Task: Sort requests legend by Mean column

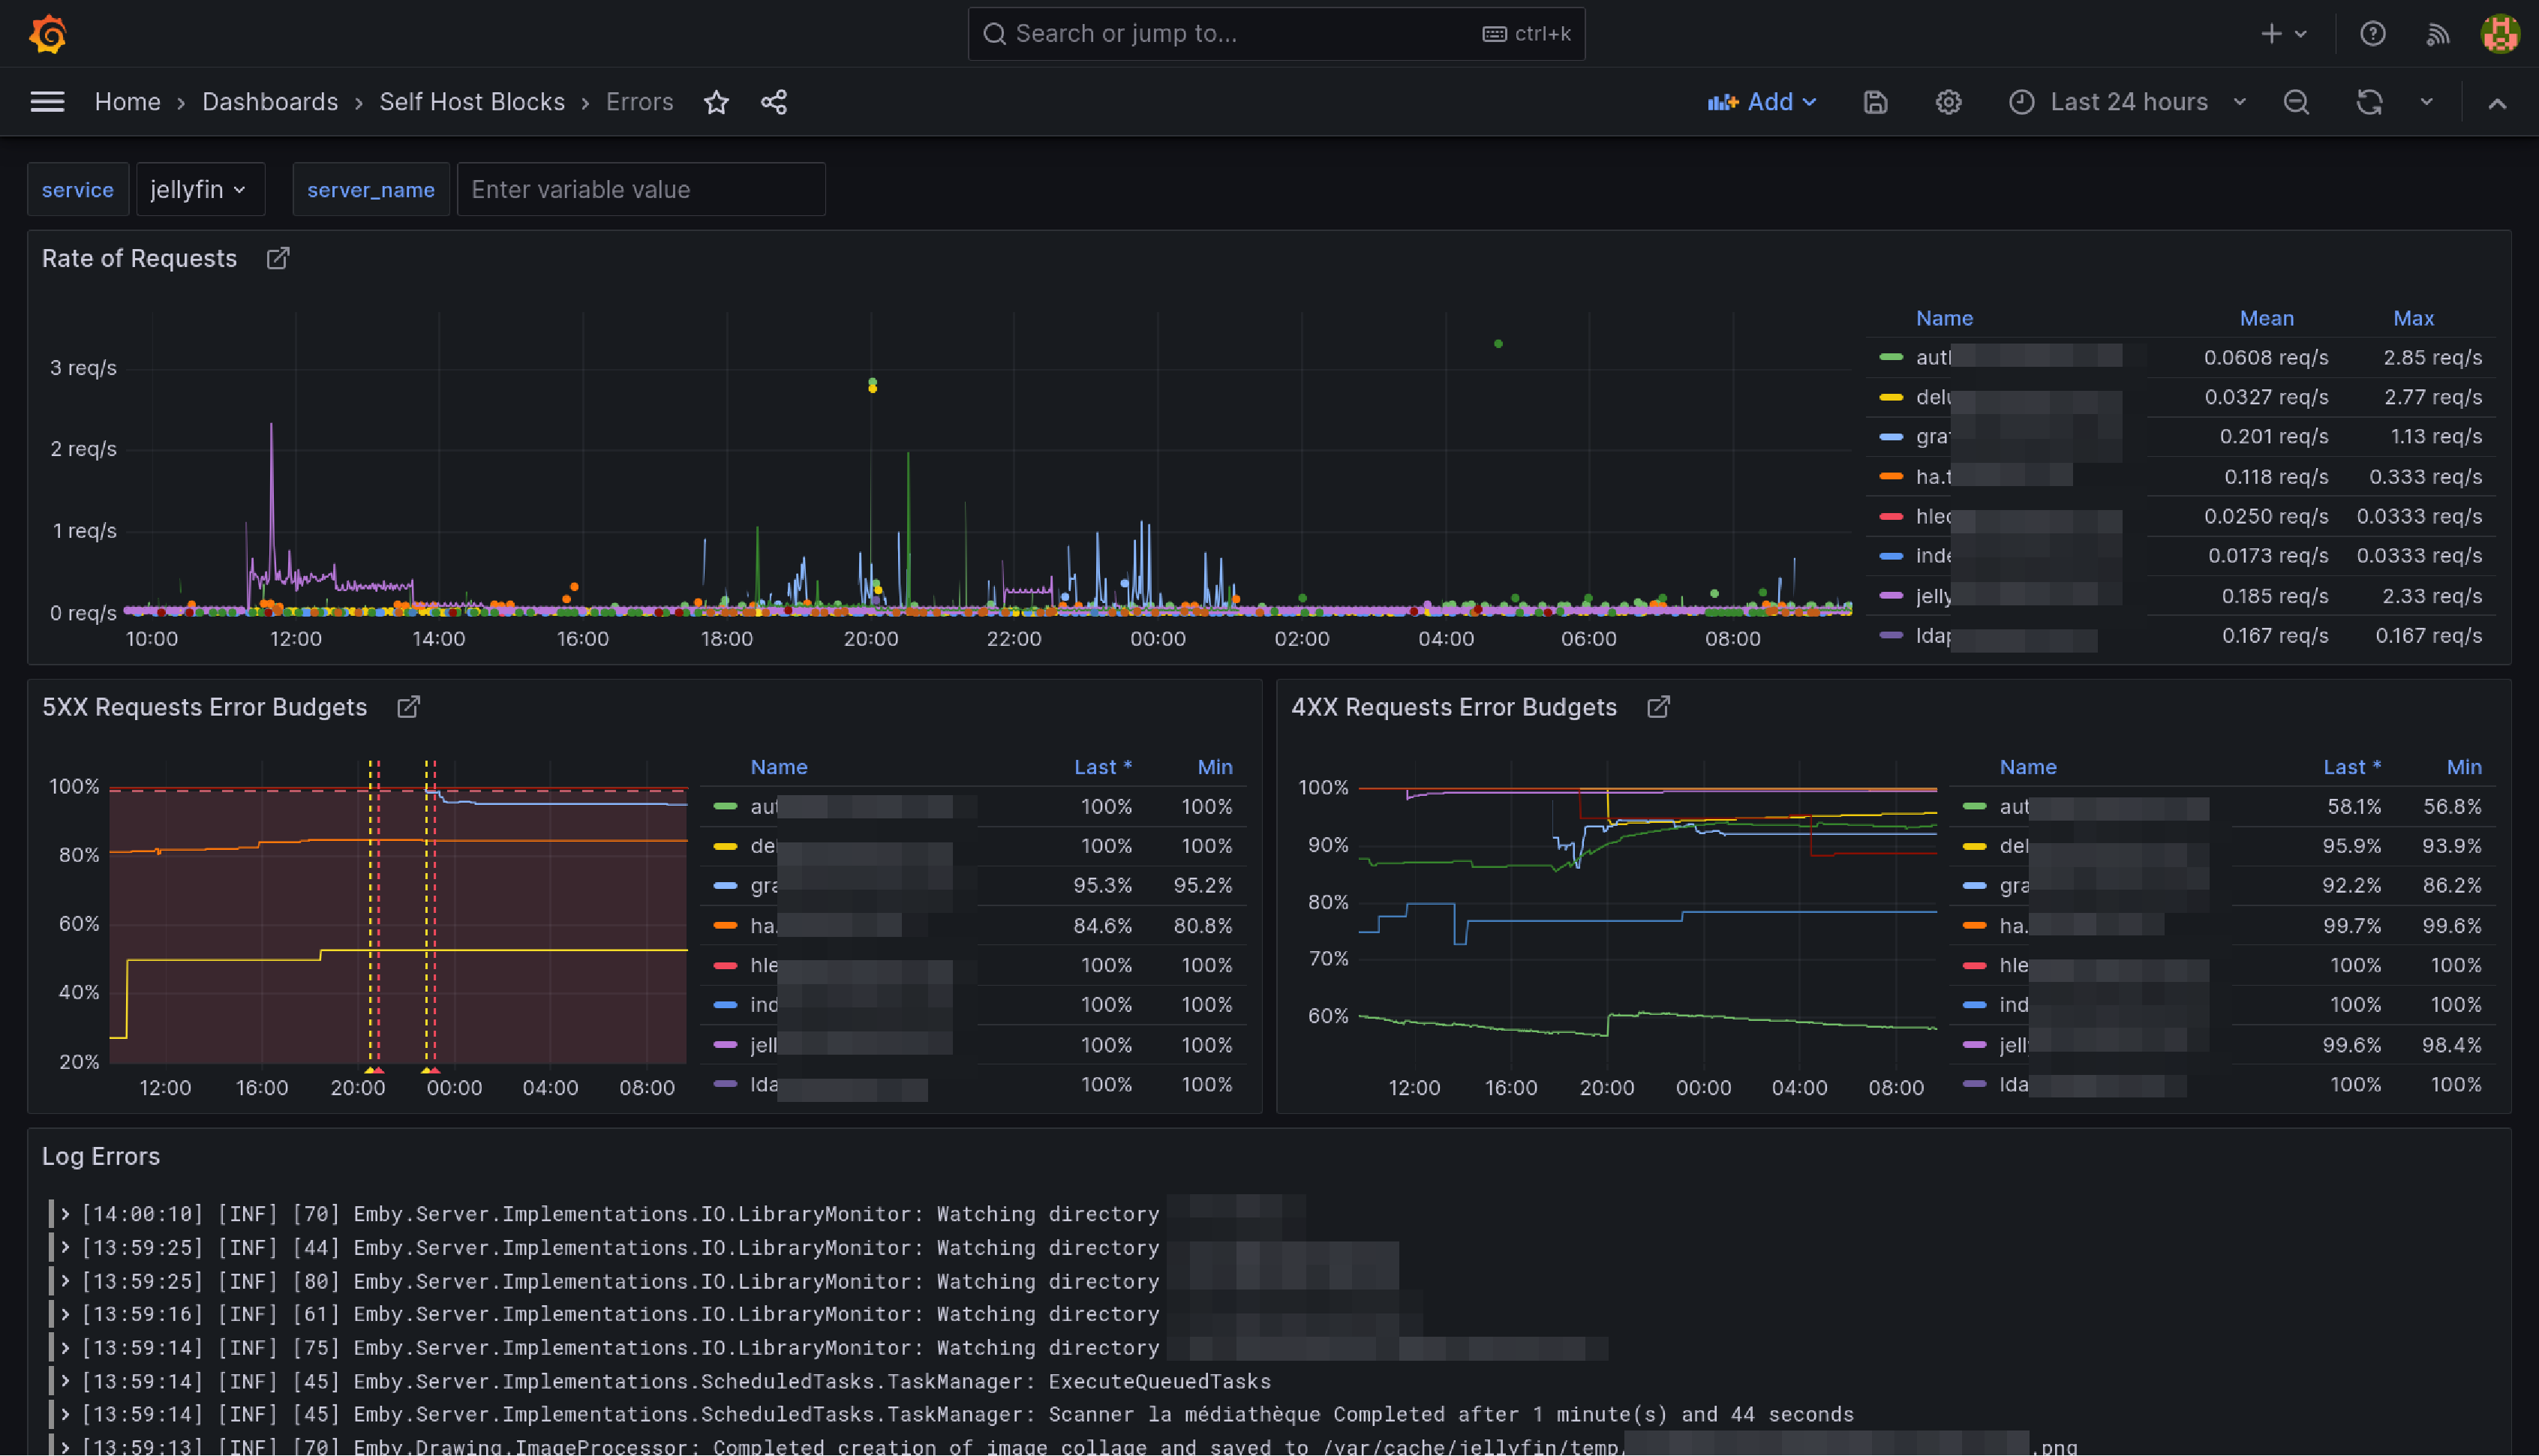Action: [2266, 318]
